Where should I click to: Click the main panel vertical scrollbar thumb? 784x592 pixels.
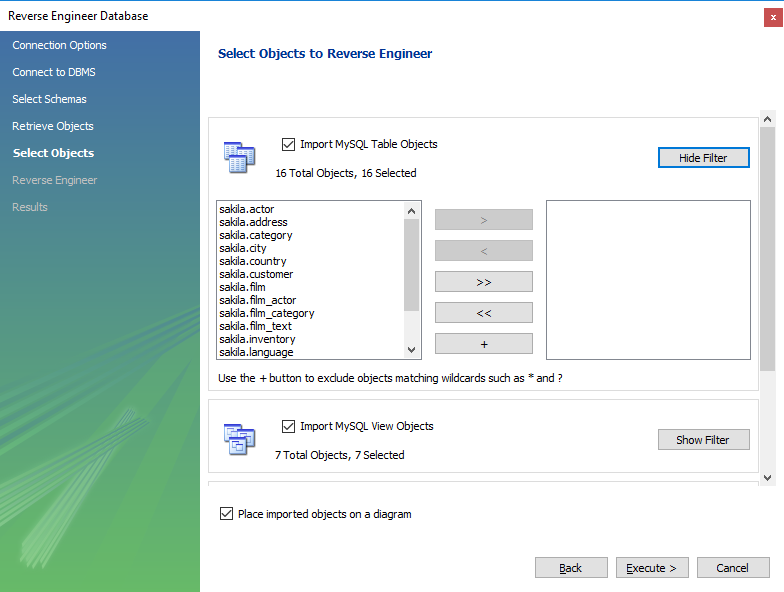click(x=767, y=250)
